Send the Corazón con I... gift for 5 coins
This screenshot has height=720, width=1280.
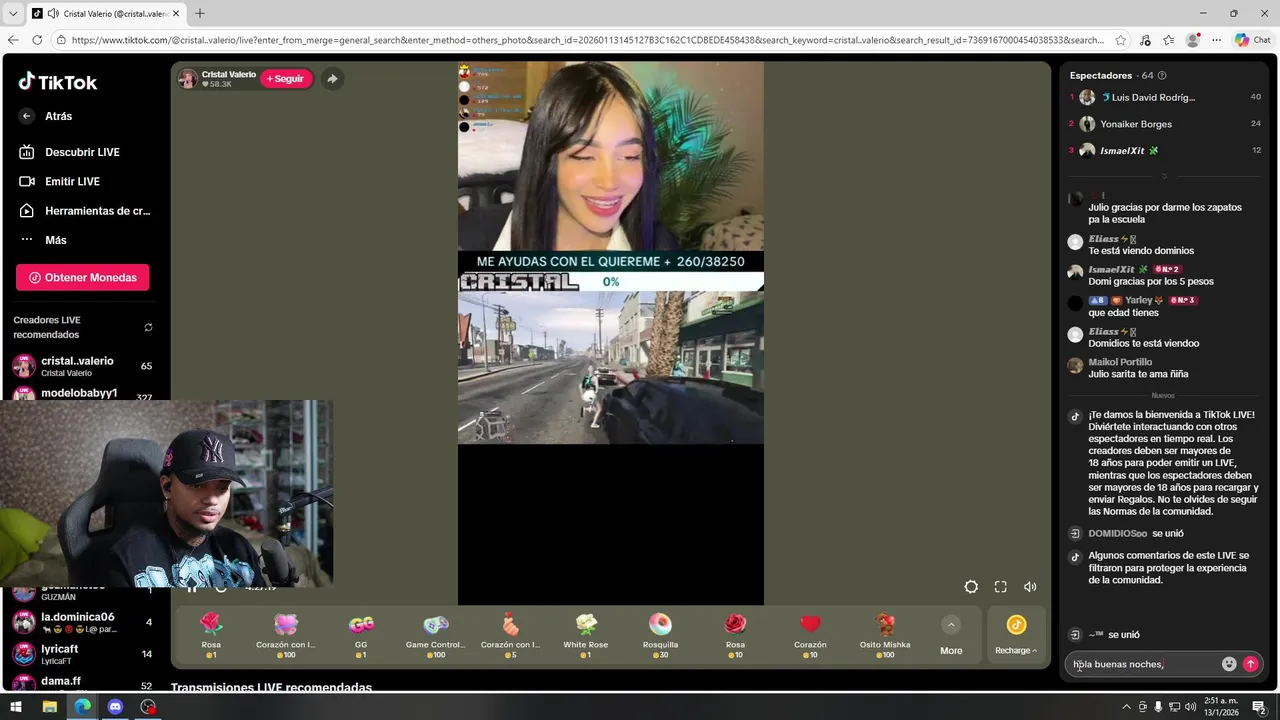coord(510,636)
